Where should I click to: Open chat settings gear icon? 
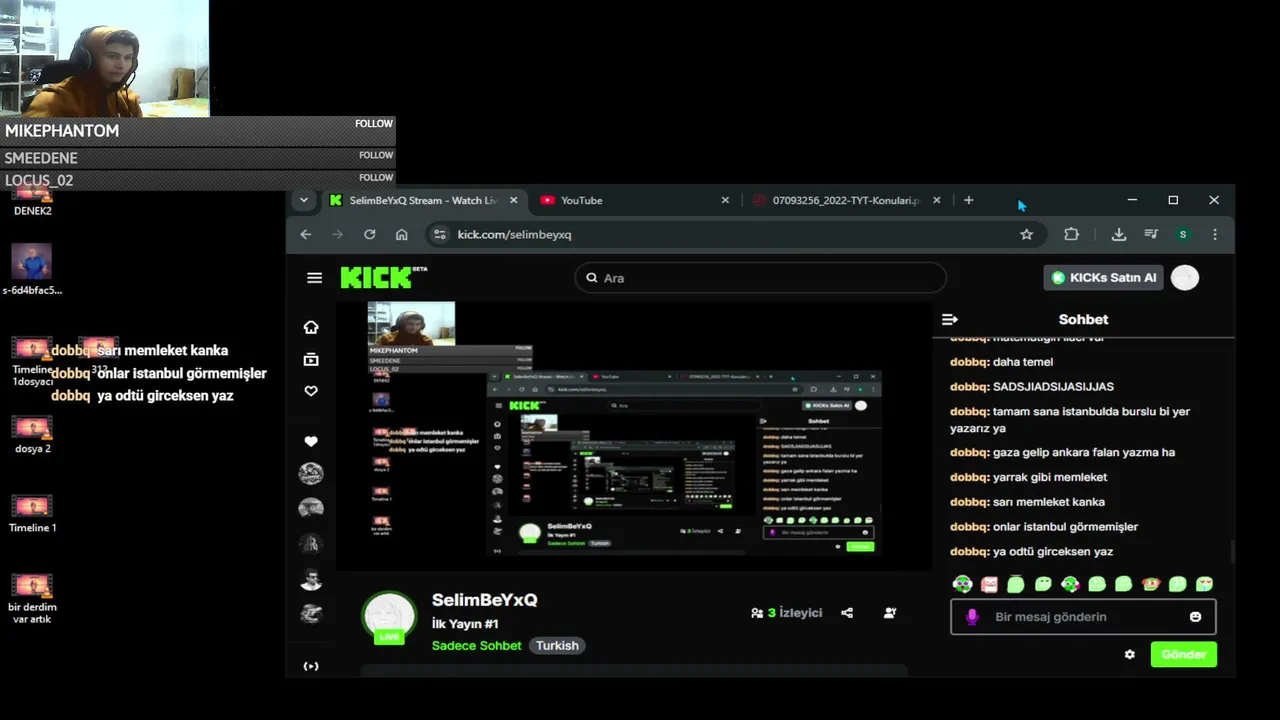[x=1130, y=655]
